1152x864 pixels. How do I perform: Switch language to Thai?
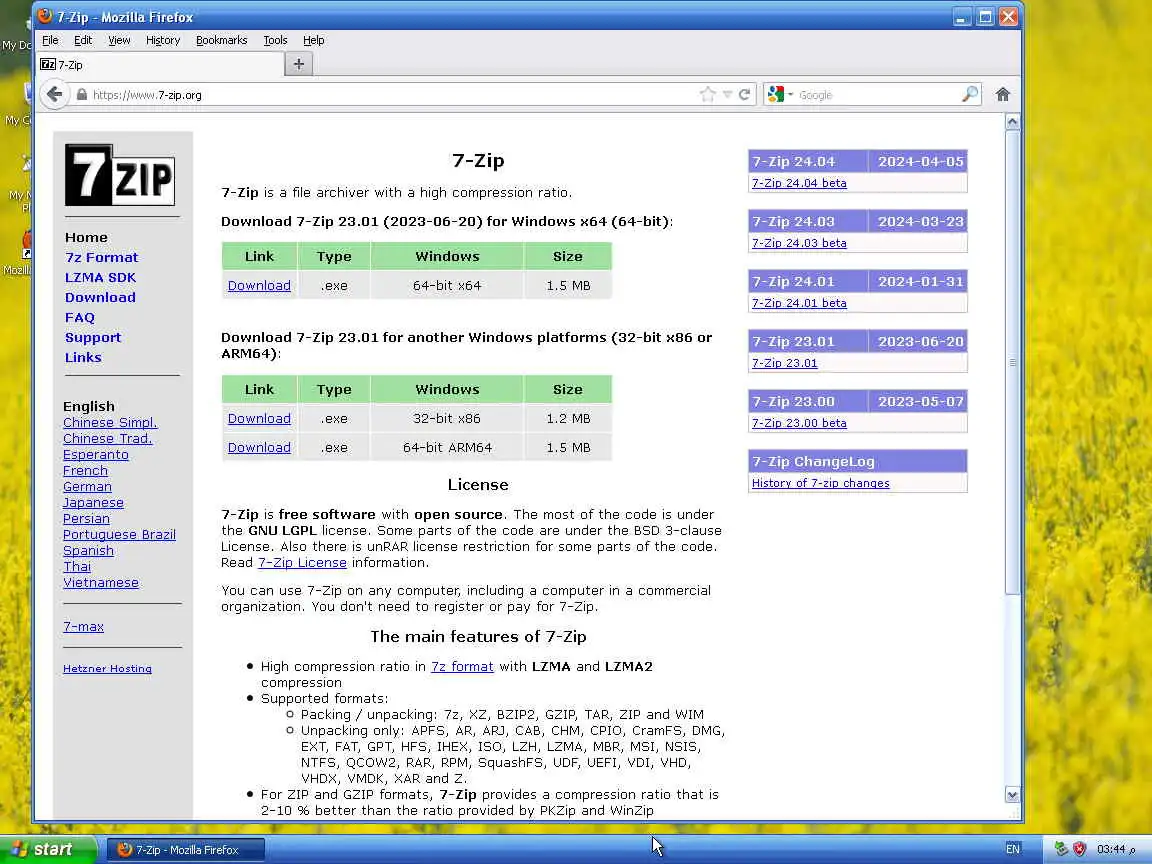[76, 566]
